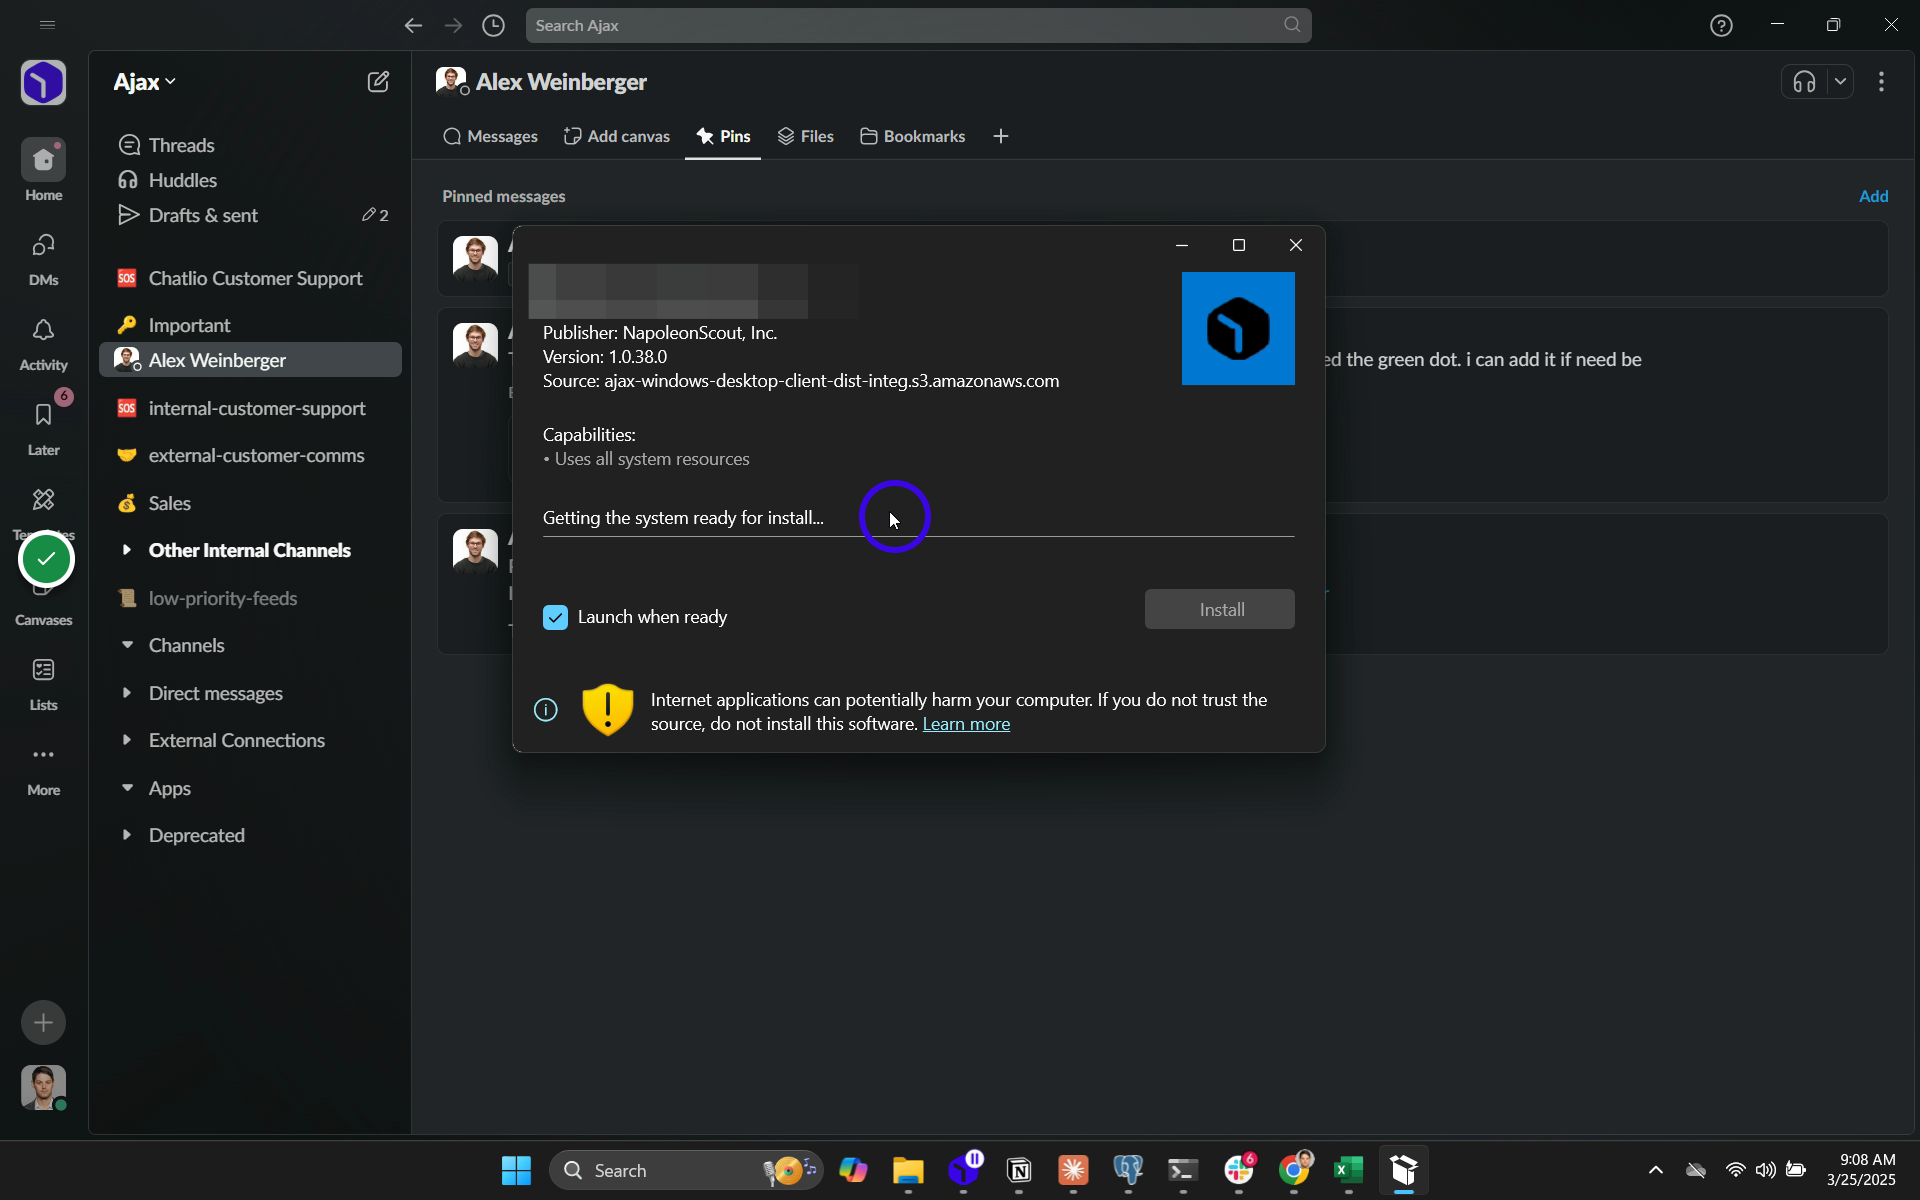
Task: Select the Add canvas tab
Action: click(616, 136)
